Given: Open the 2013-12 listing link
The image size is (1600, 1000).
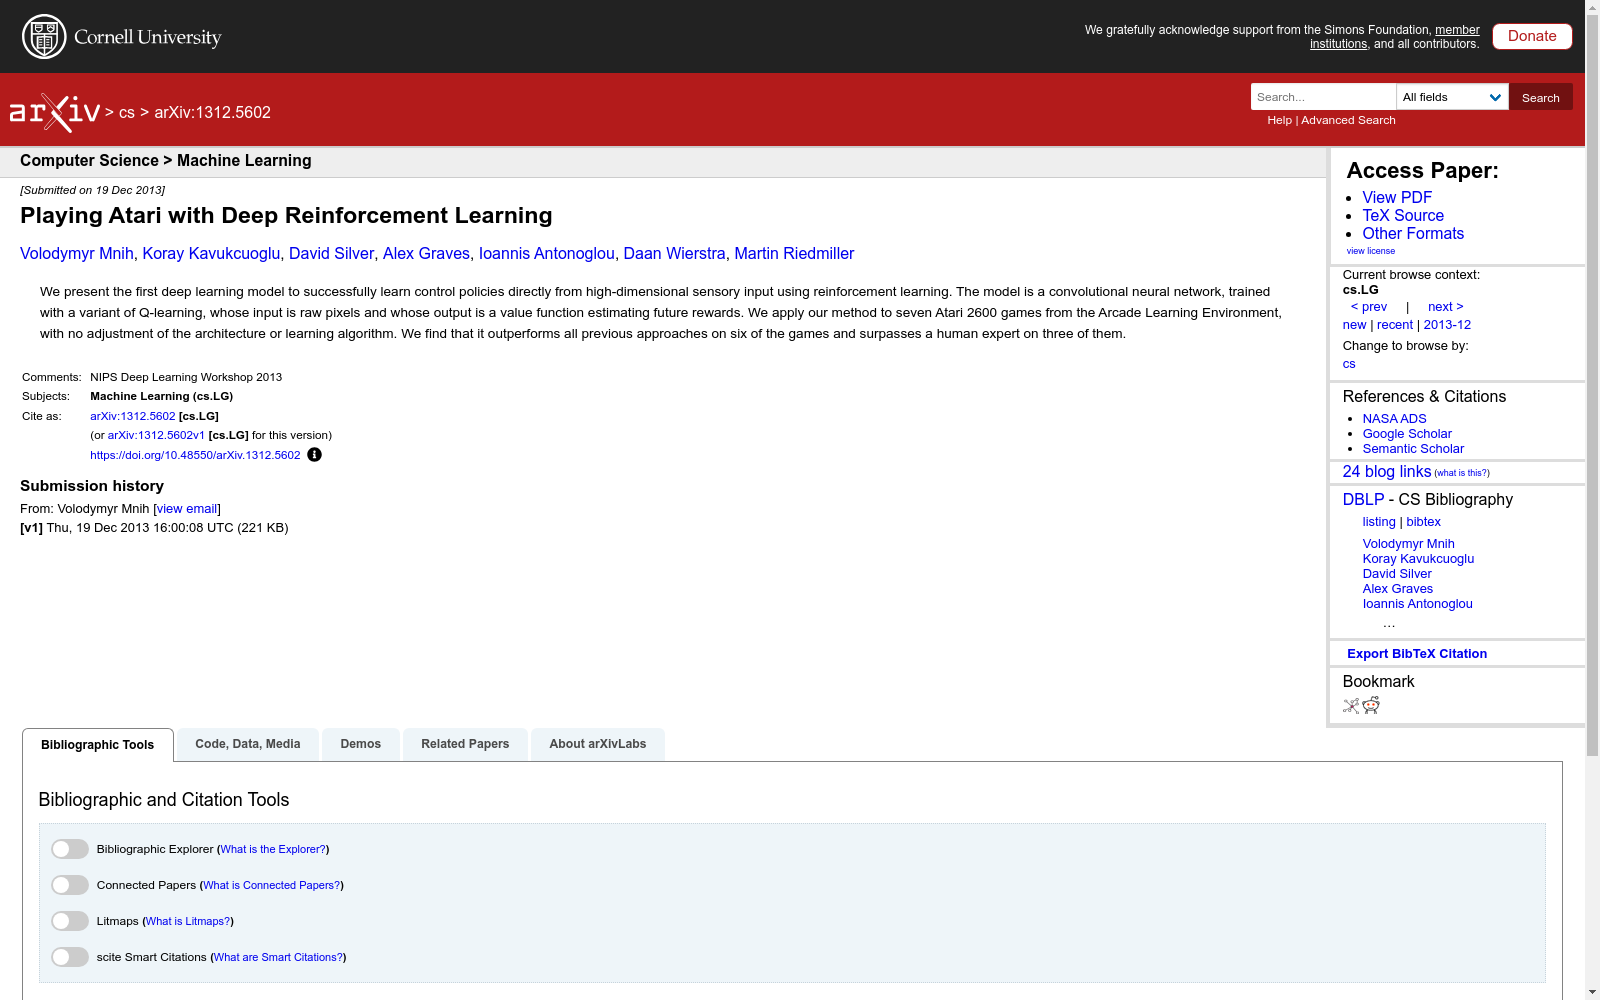Looking at the screenshot, I should pyautogui.click(x=1447, y=325).
